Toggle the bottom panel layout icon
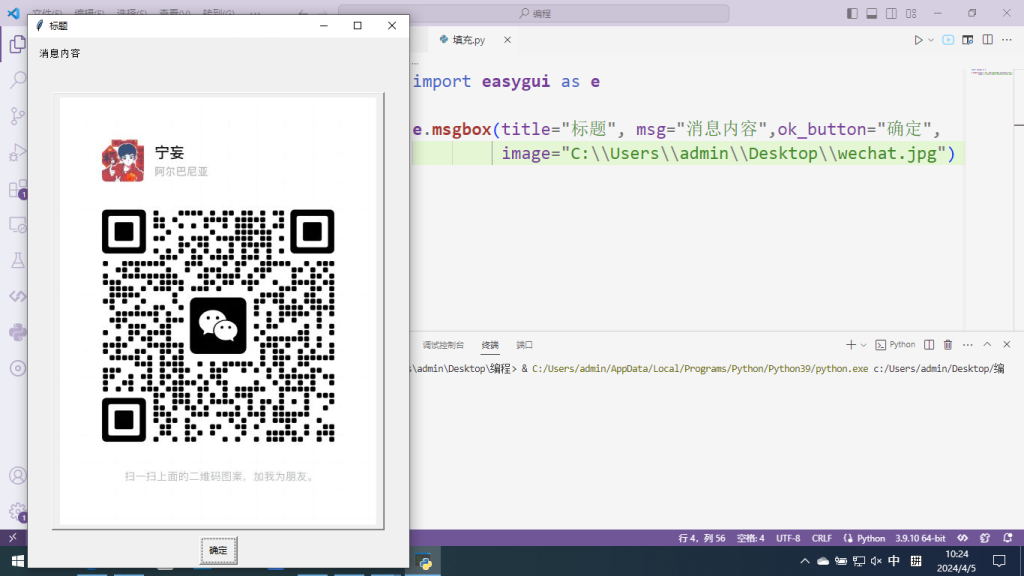The width and height of the screenshot is (1024, 576). 872,14
